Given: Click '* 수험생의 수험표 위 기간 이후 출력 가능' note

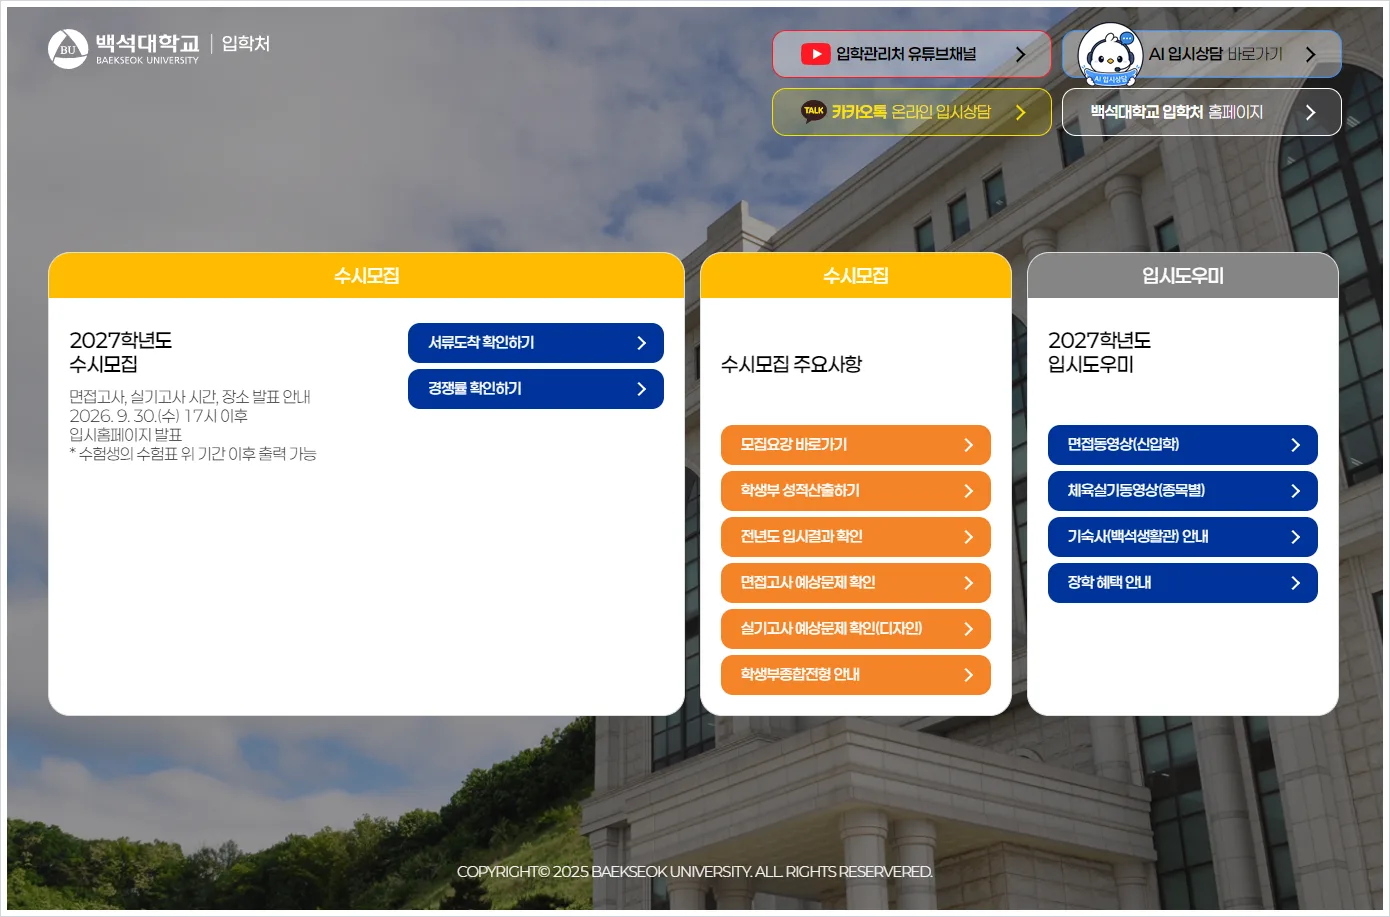Looking at the screenshot, I should tap(192, 454).
